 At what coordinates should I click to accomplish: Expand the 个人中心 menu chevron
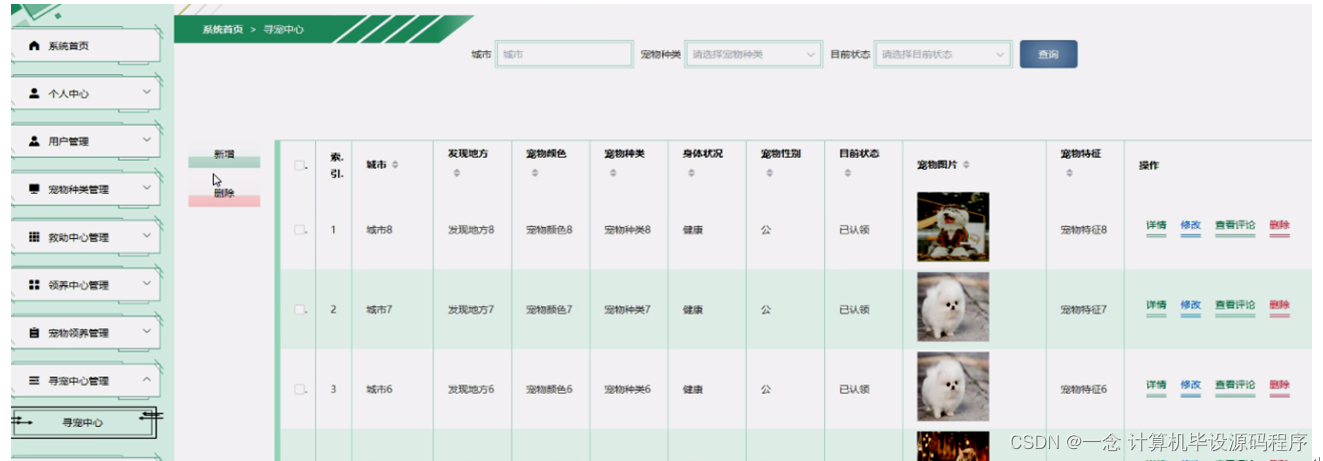coord(147,92)
